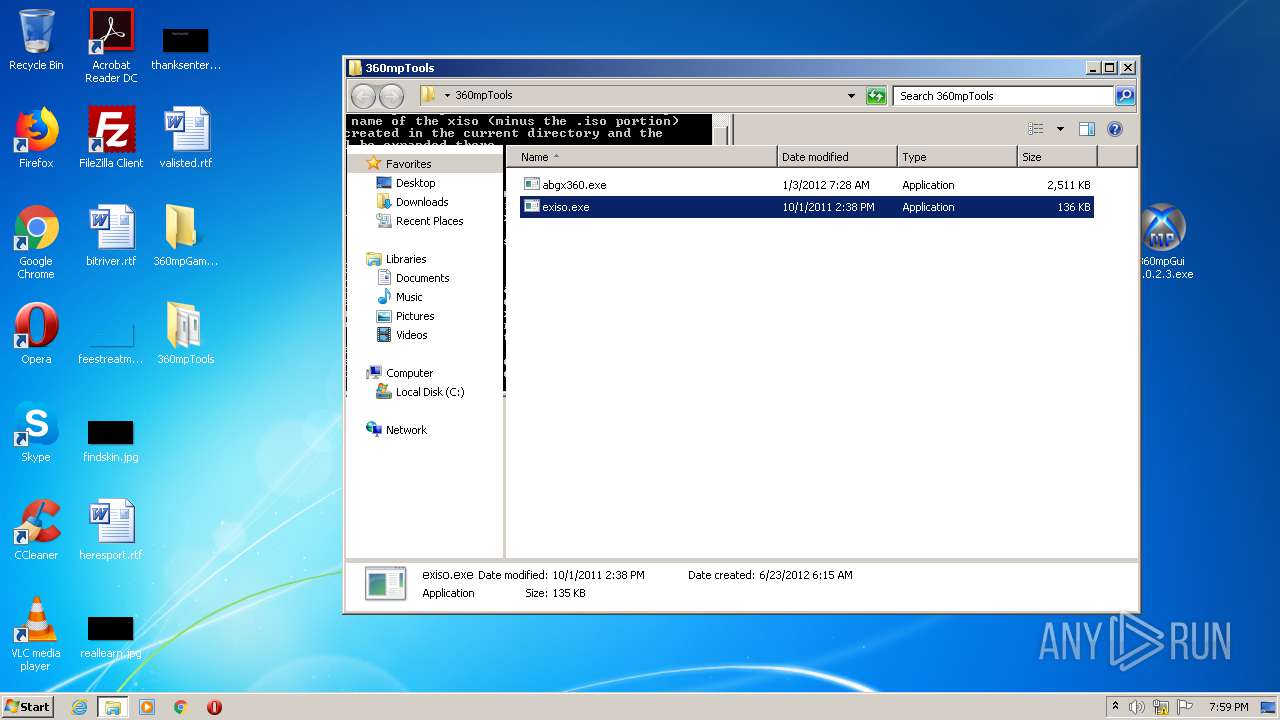1280x720 pixels.
Task: Launch Acrobat Reader DC from desktop
Action: click(111, 47)
